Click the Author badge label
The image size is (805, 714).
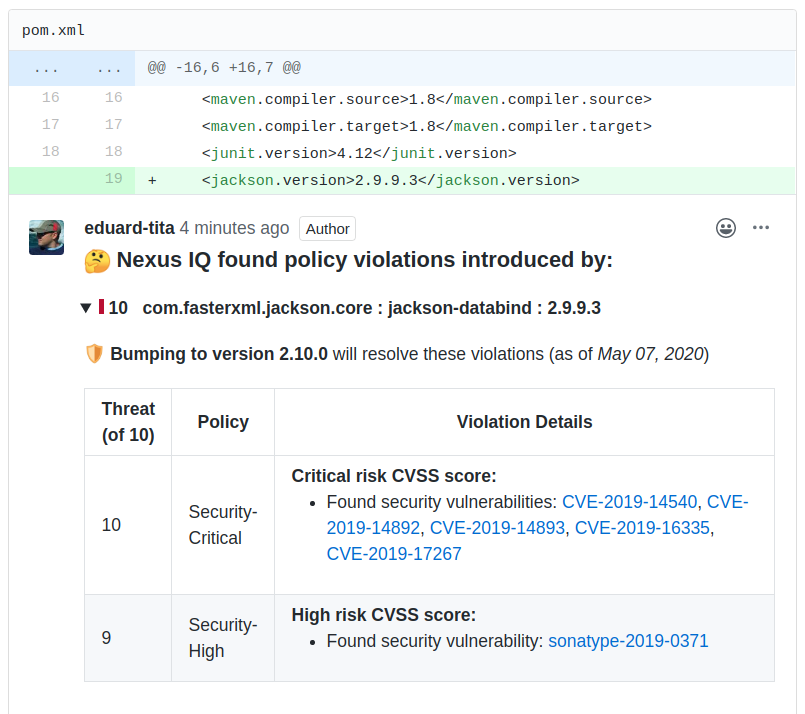point(327,229)
